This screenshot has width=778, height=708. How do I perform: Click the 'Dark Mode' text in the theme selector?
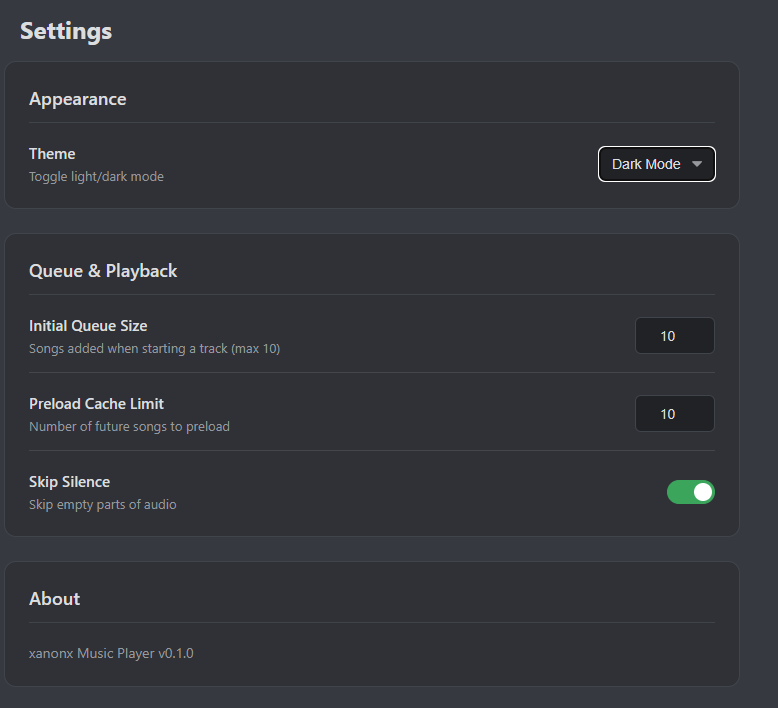tap(646, 164)
